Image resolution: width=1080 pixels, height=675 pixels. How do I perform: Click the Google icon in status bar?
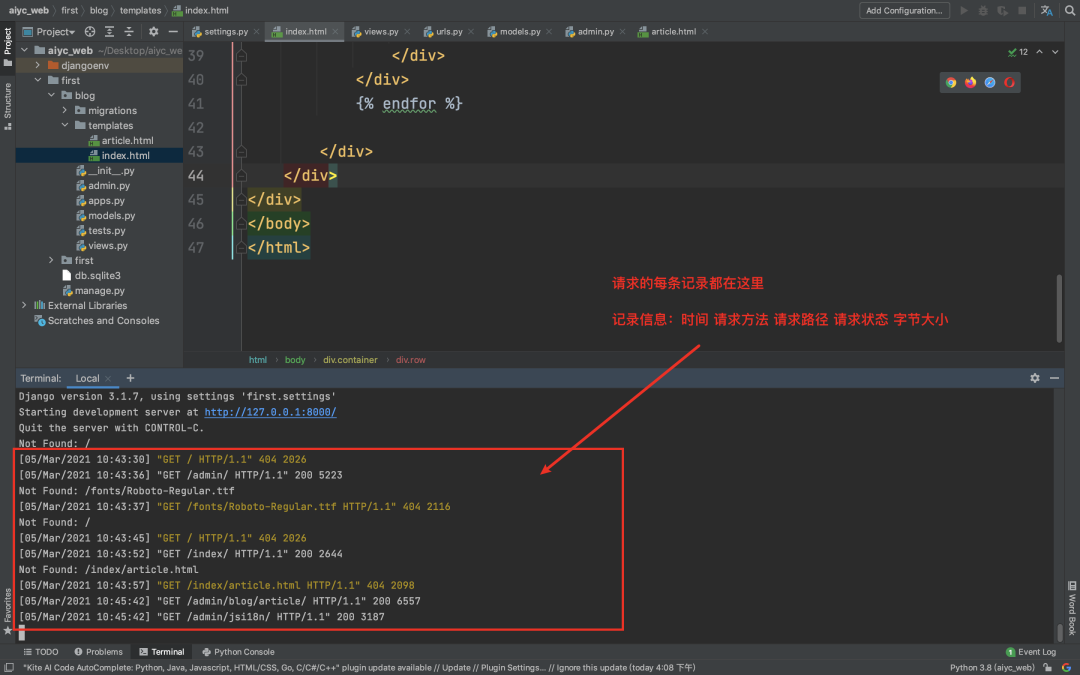pyautogui.click(x=1066, y=667)
